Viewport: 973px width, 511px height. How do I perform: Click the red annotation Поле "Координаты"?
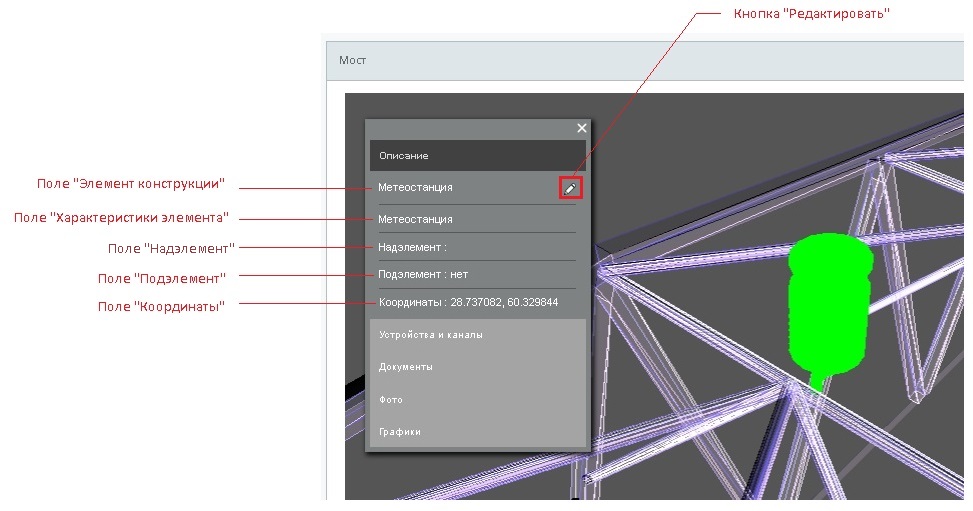(160, 306)
